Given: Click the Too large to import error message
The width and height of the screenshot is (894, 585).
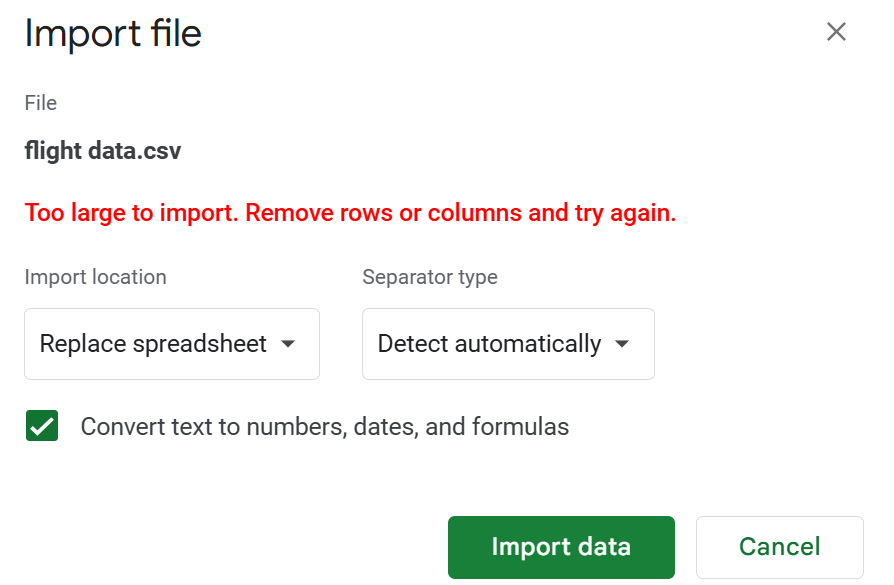Looking at the screenshot, I should point(350,213).
